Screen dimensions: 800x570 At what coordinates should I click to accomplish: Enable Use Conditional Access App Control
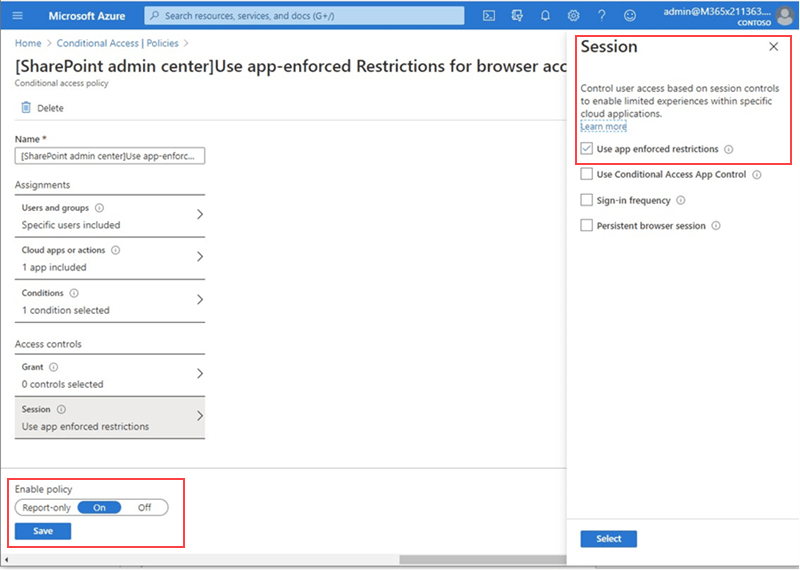(x=587, y=174)
